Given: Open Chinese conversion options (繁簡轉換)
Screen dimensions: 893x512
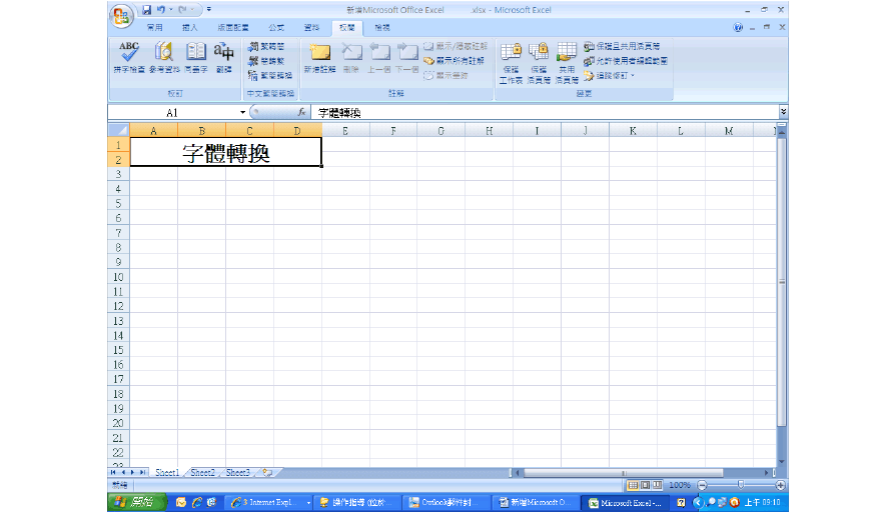Looking at the screenshot, I should click(271, 75).
